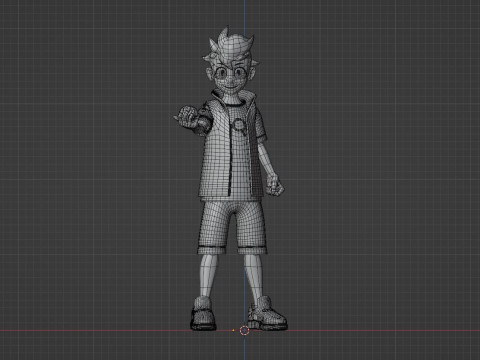Click the 3D cursor at the grid origin

point(244,330)
